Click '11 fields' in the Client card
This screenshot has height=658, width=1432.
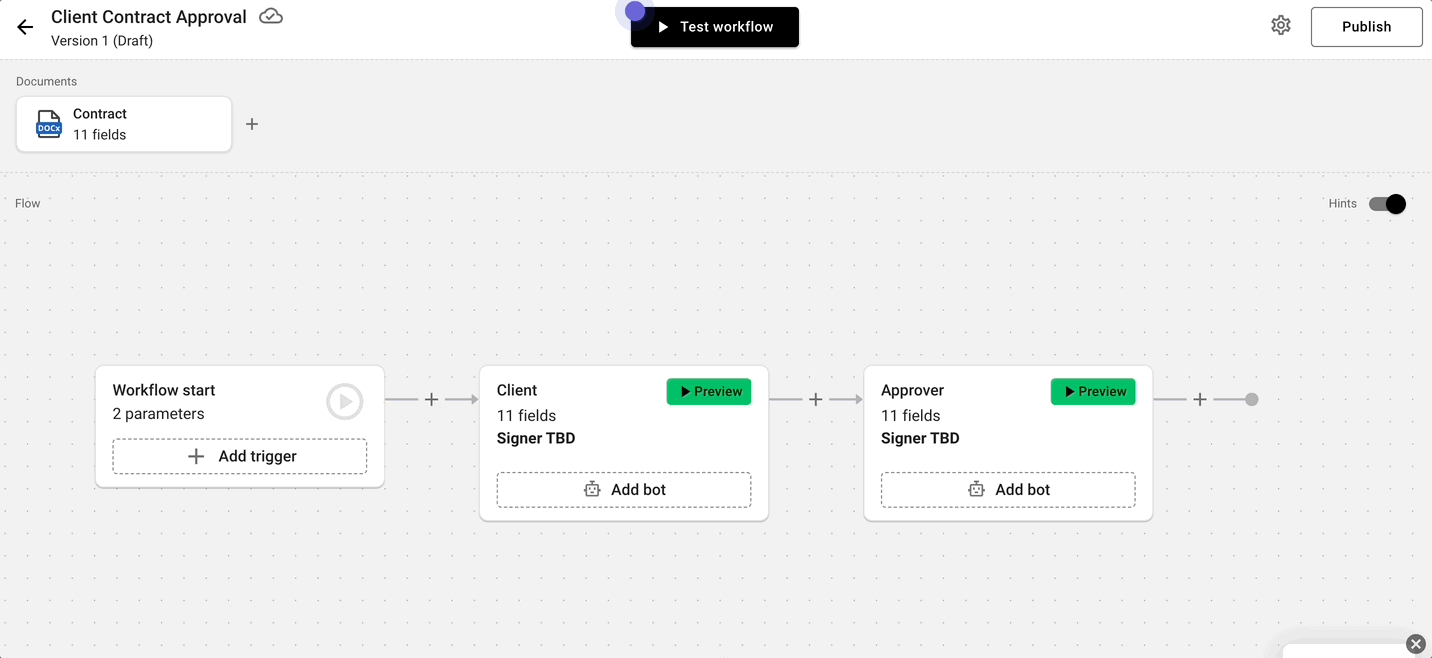click(x=526, y=415)
